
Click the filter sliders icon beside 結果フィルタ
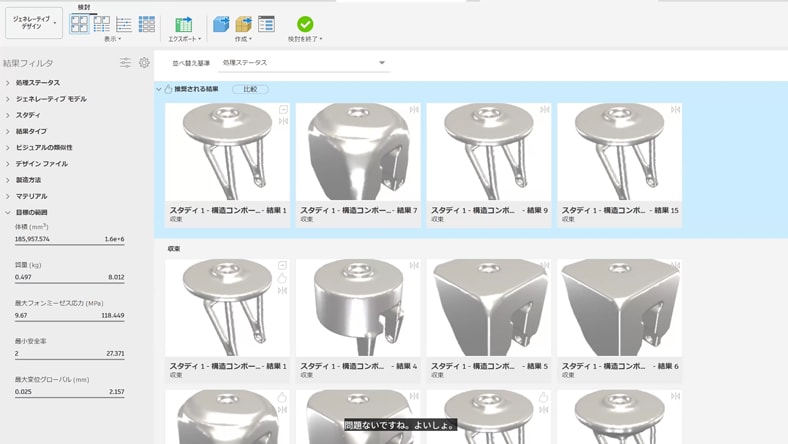[125, 63]
